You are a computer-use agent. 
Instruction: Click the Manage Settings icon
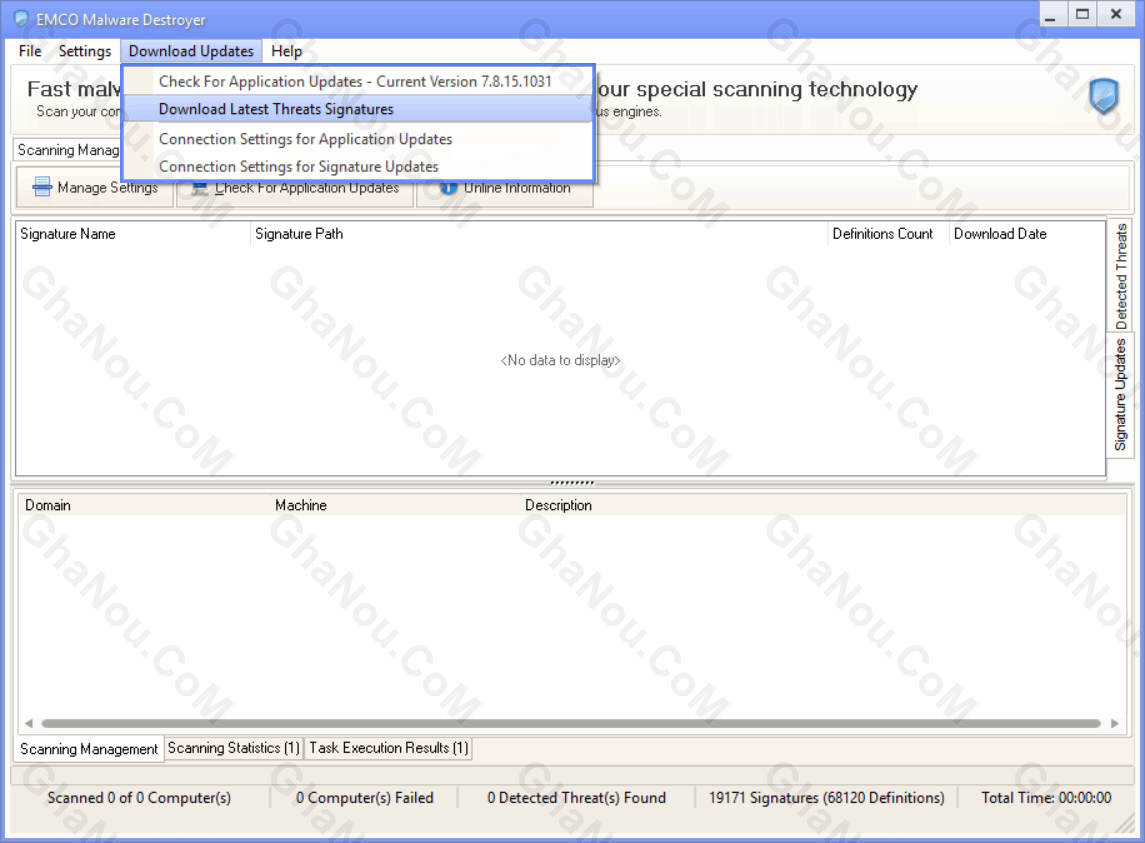pyautogui.click(x=42, y=188)
